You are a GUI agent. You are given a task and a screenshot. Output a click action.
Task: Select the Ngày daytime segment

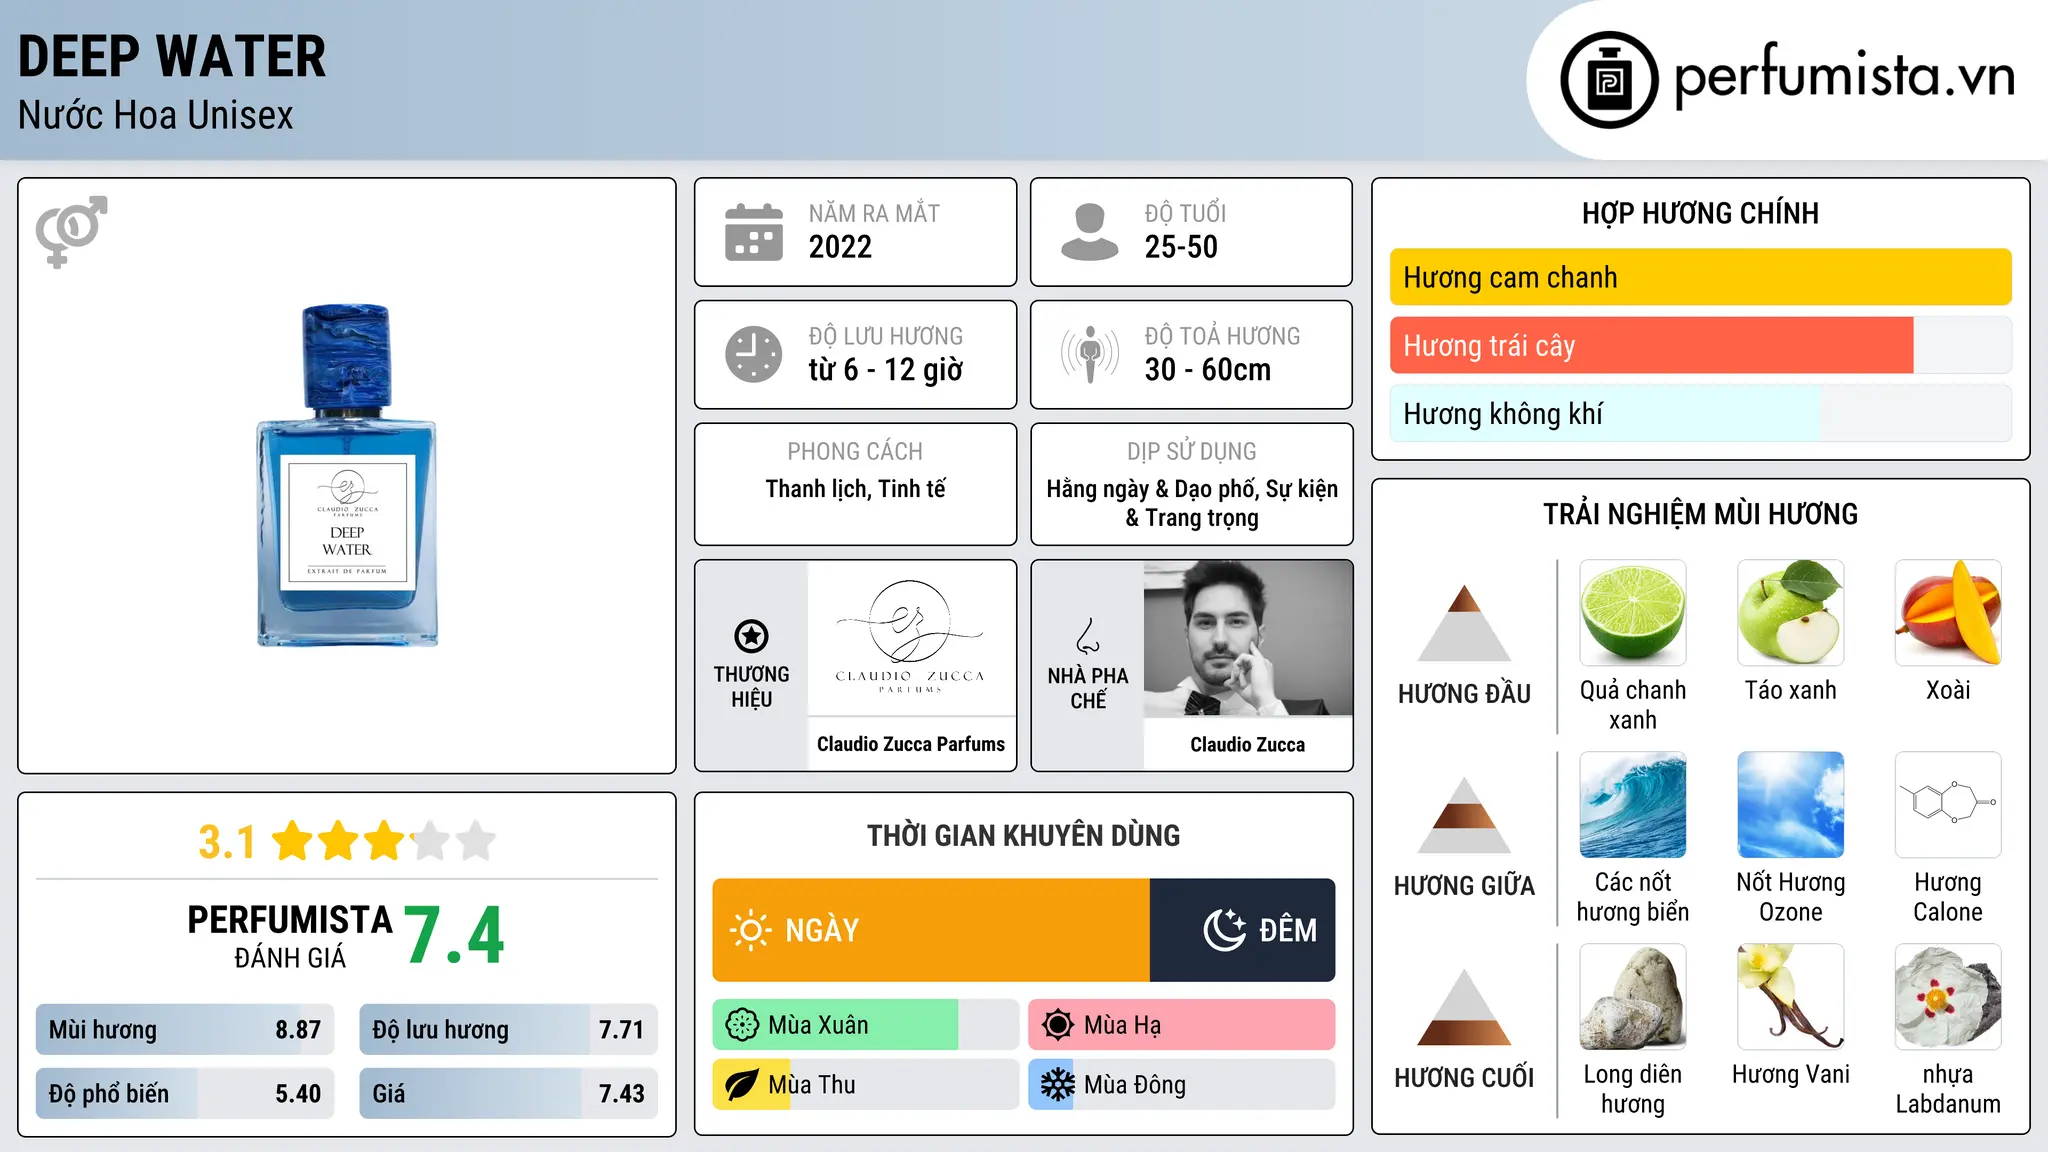point(931,930)
